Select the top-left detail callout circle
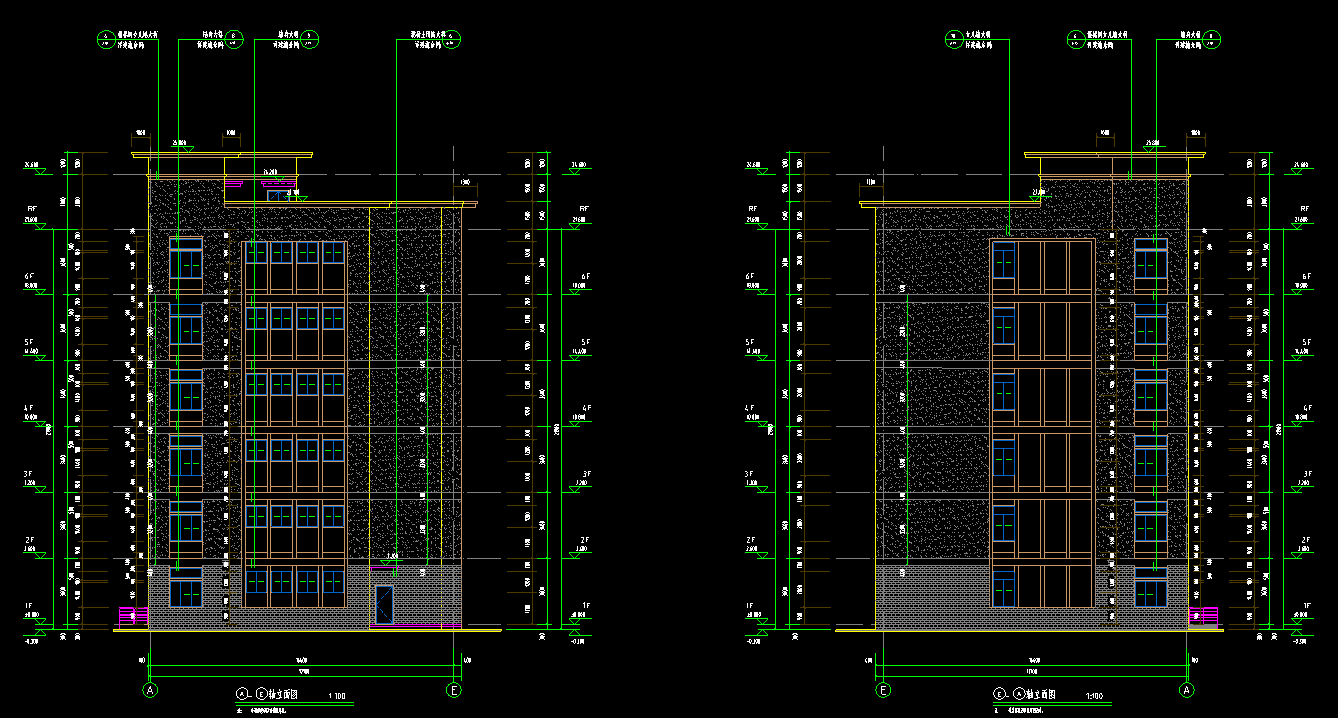The height and width of the screenshot is (718, 1338). (105, 39)
